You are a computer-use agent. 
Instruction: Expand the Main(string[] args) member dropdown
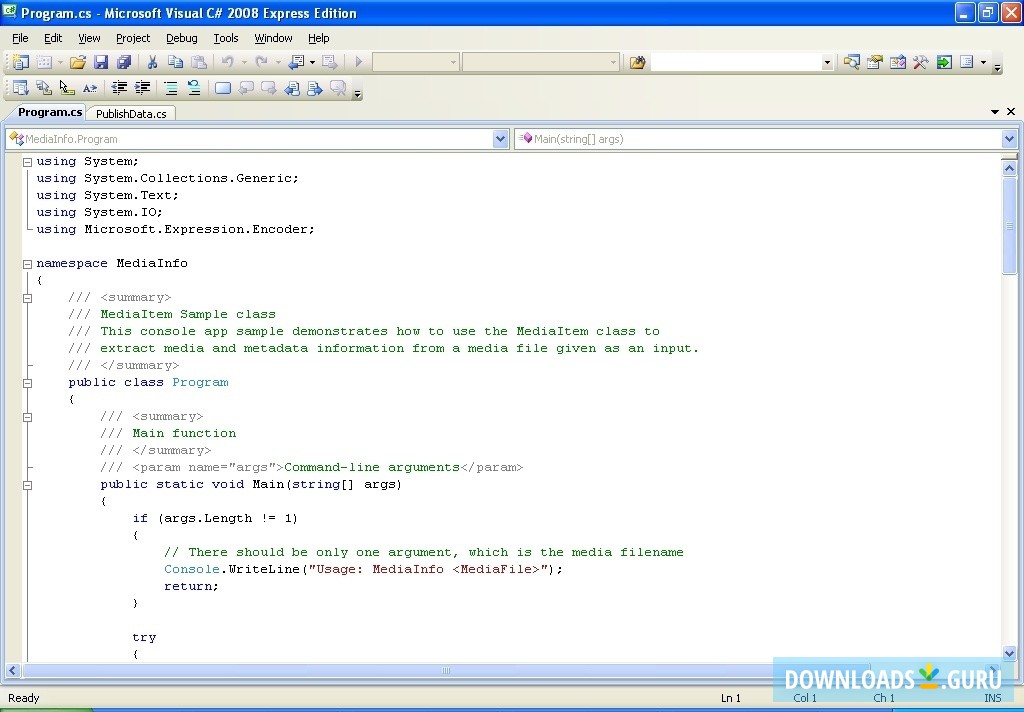[1009, 140]
